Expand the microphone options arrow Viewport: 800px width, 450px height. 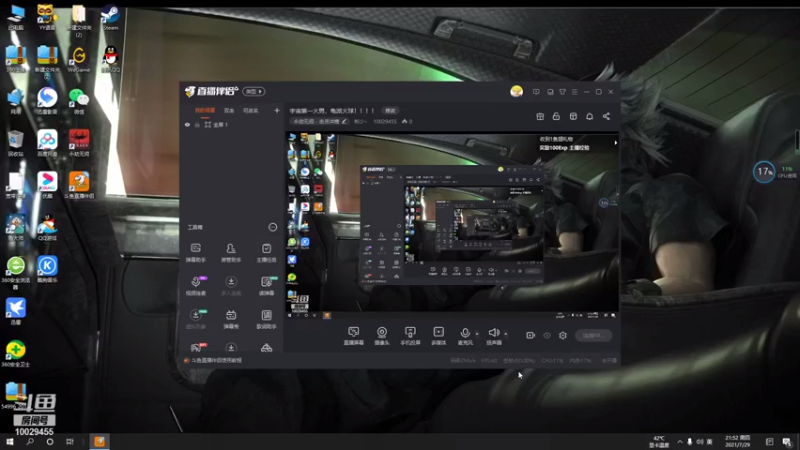coord(477,334)
